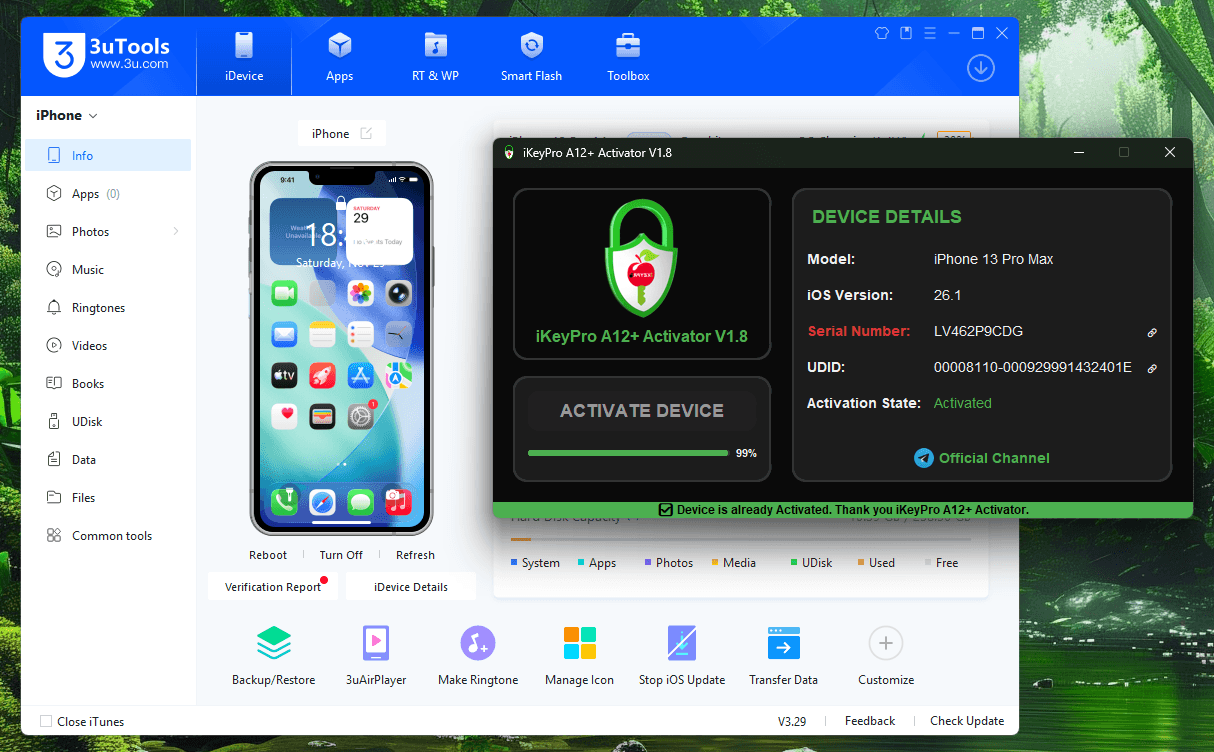1214x752 pixels.
Task: Click the Customize plus icon
Action: [x=885, y=643]
